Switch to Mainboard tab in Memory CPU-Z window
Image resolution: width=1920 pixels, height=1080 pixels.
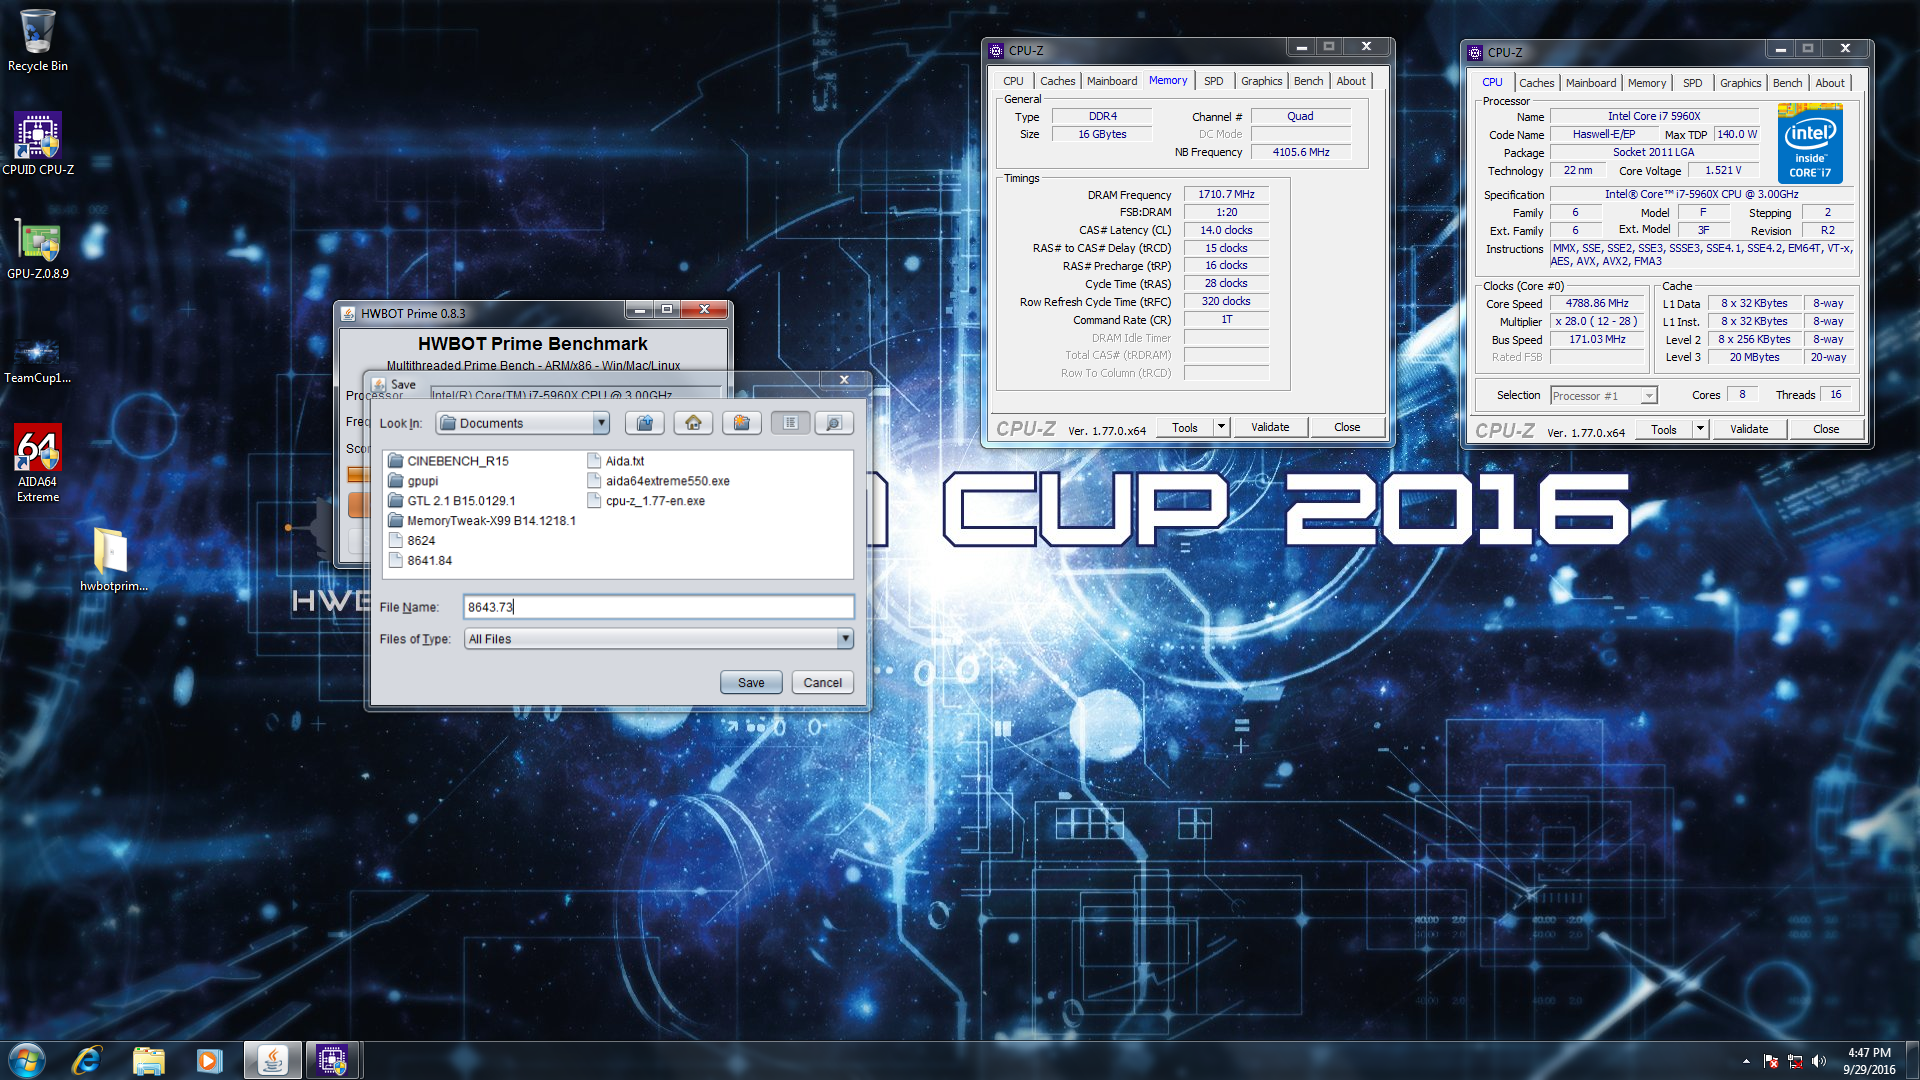pyautogui.click(x=1112, y=81)
